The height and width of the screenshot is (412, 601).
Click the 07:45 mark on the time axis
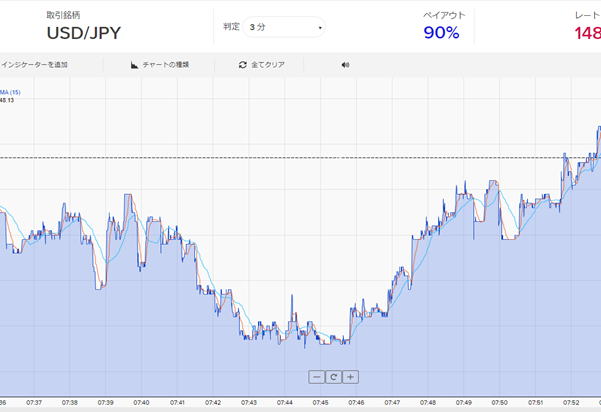[x=320, y=402]
